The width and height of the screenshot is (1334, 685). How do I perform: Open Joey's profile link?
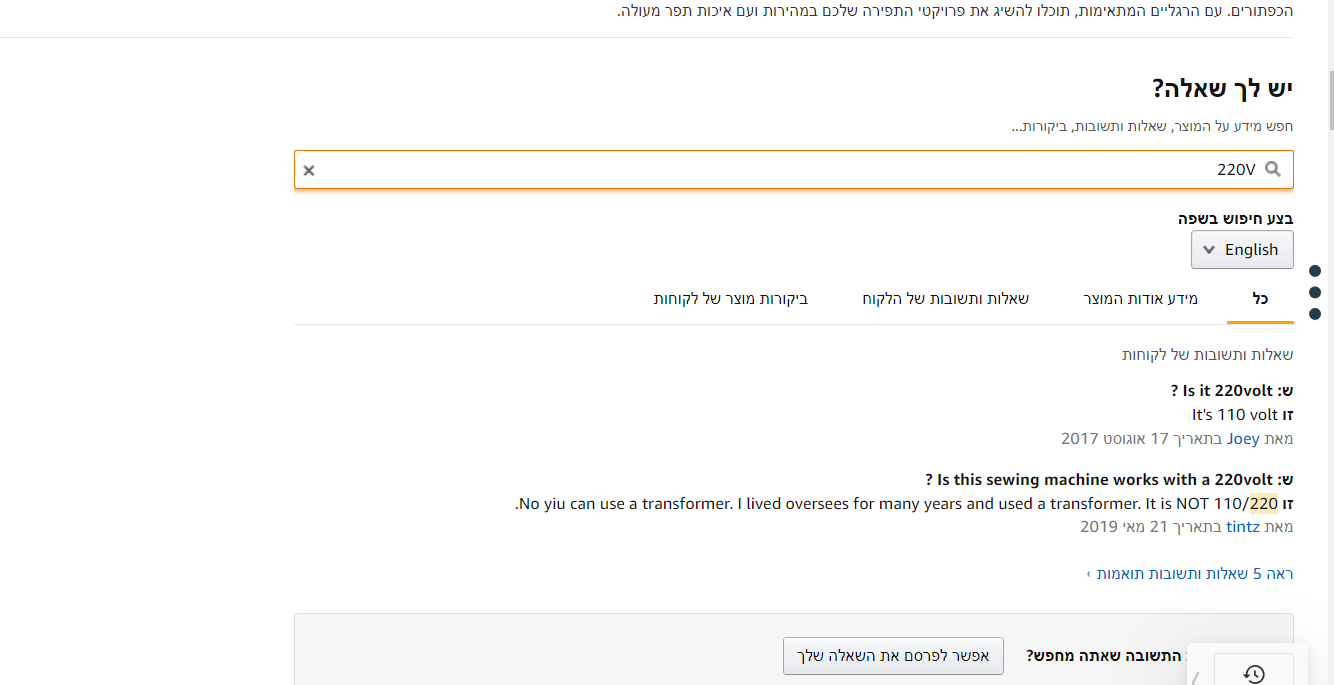[1243, 438]
